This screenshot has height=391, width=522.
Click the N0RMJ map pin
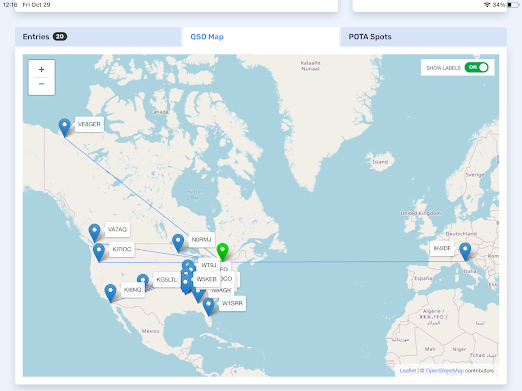pos(178,243)
